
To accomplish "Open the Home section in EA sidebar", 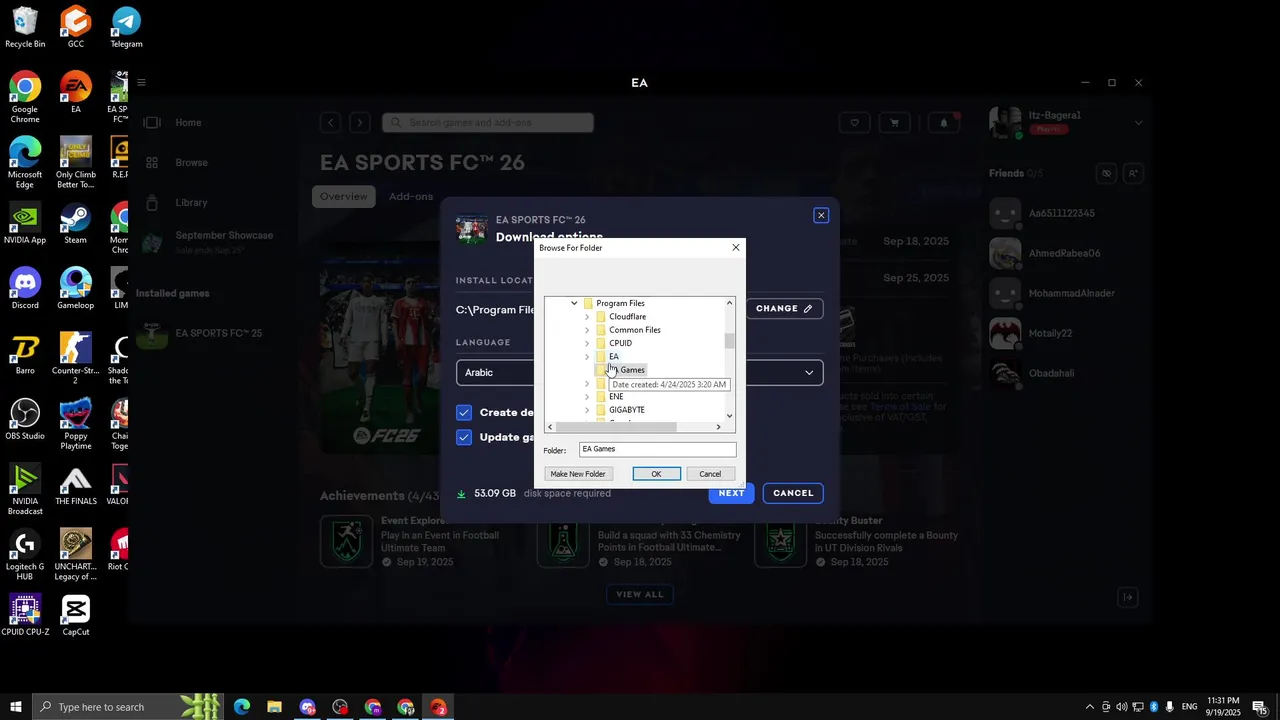I will 188,123.
